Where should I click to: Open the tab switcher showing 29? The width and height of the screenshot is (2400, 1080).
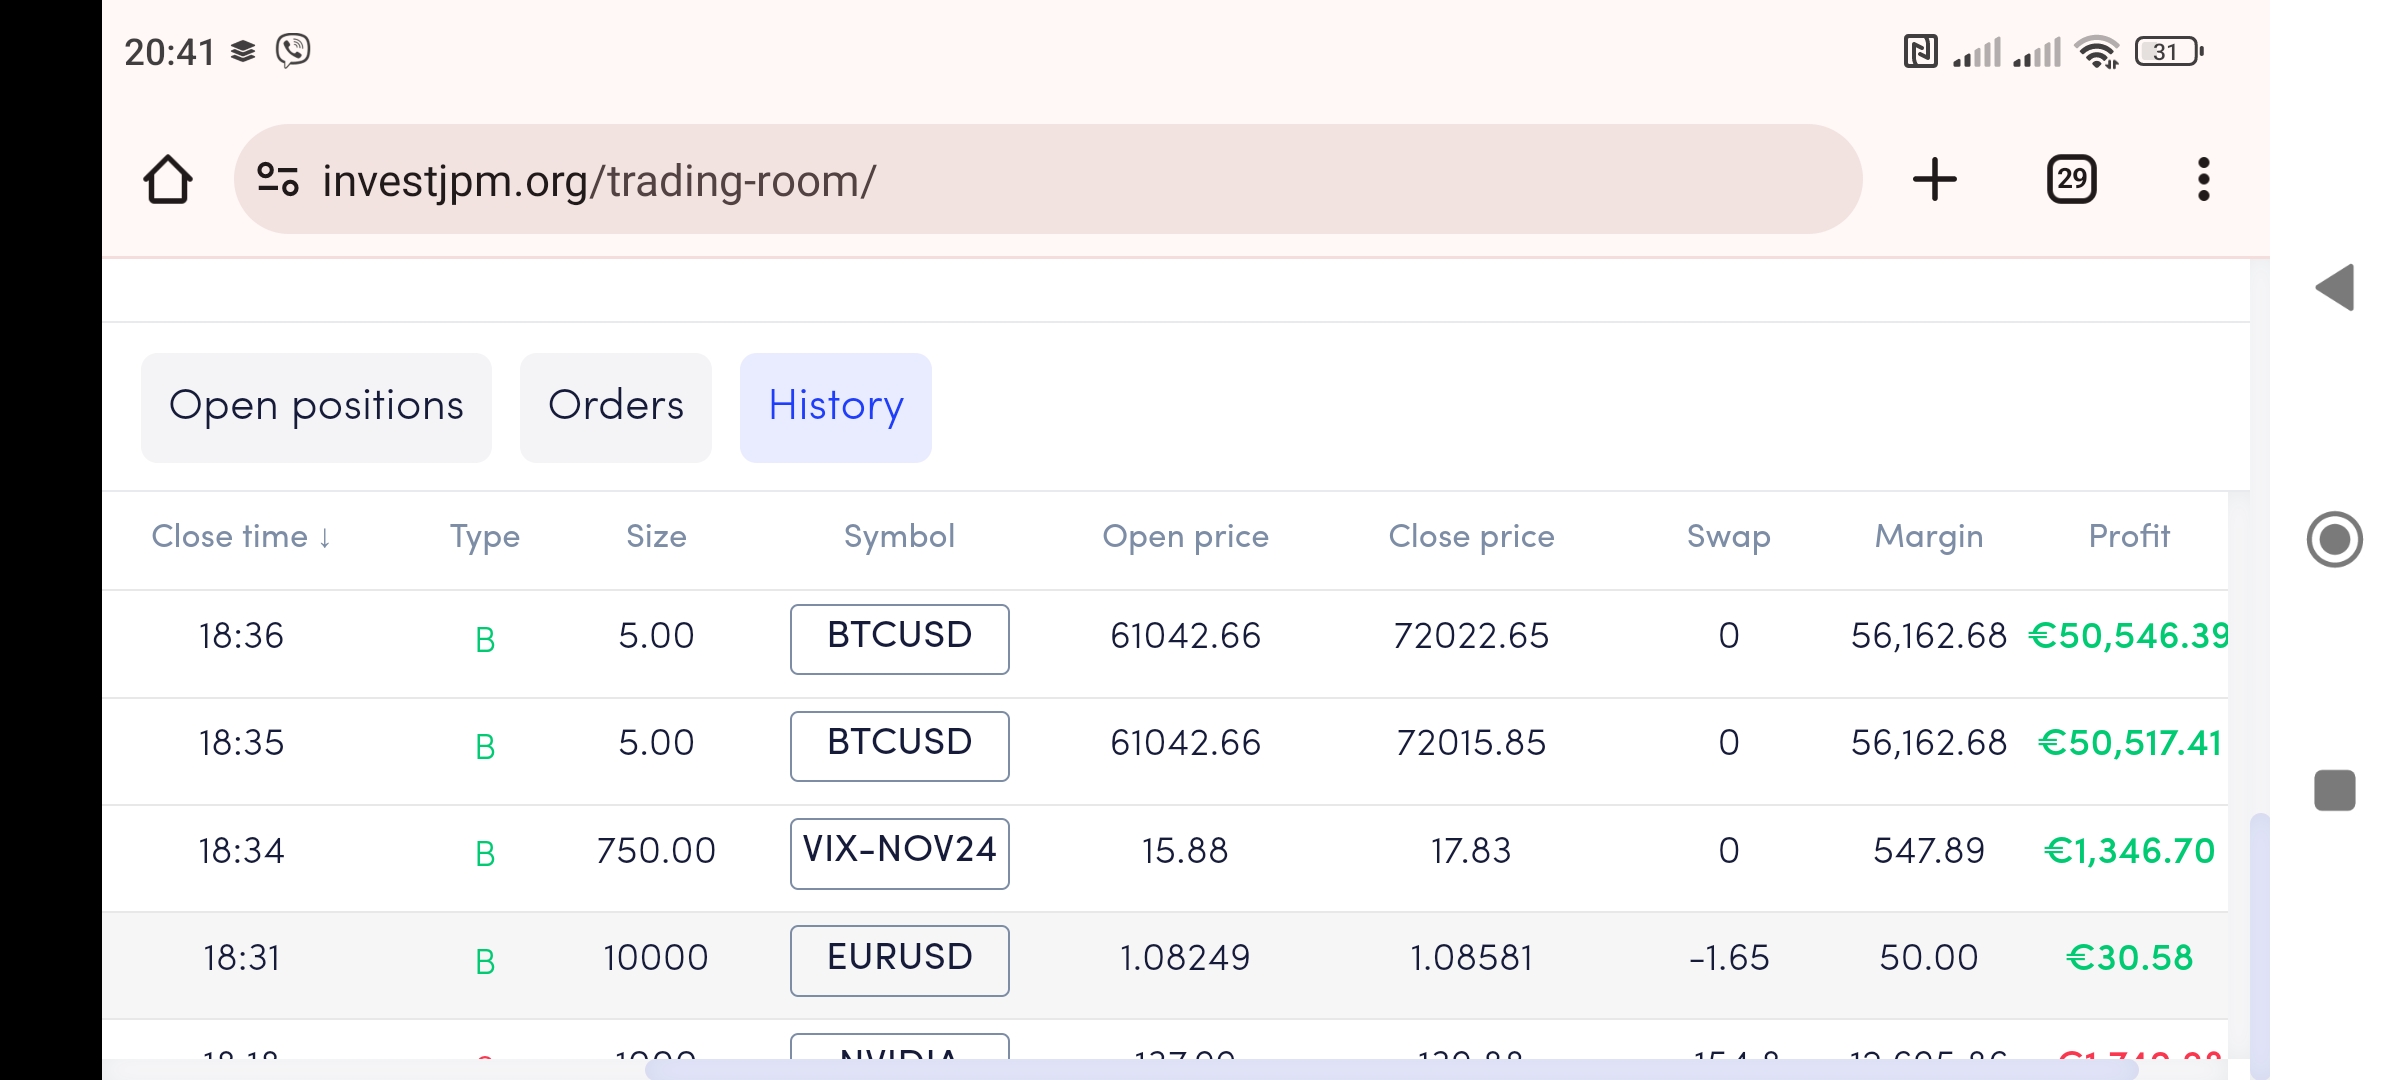(2071, 180)
